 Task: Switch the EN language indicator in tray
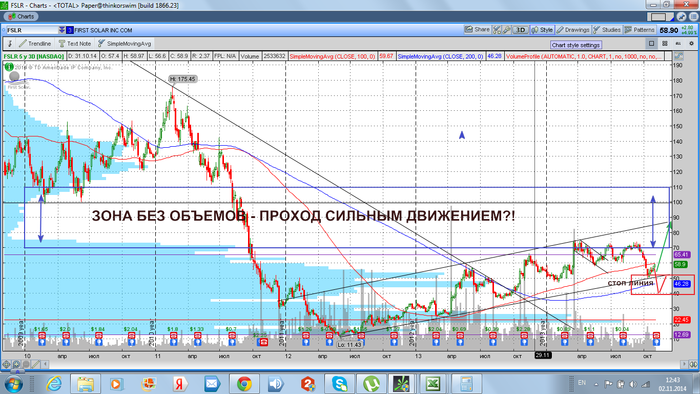click(582, 383)
